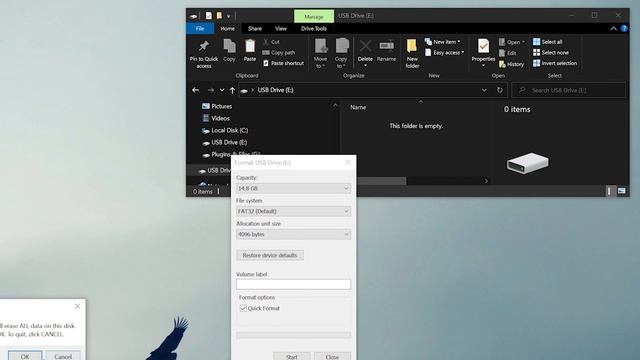
Task: Refresh the USB Drive (E:) folder
Action: point(500,90)
